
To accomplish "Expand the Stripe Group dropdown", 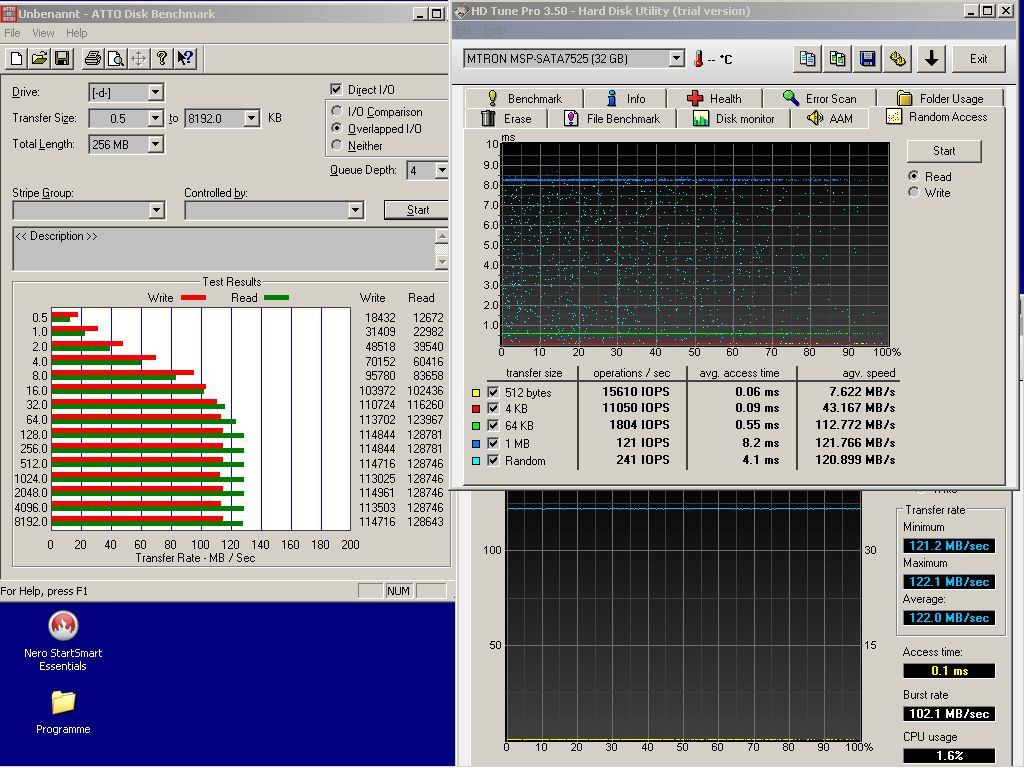I will click(x=156, y=210).
